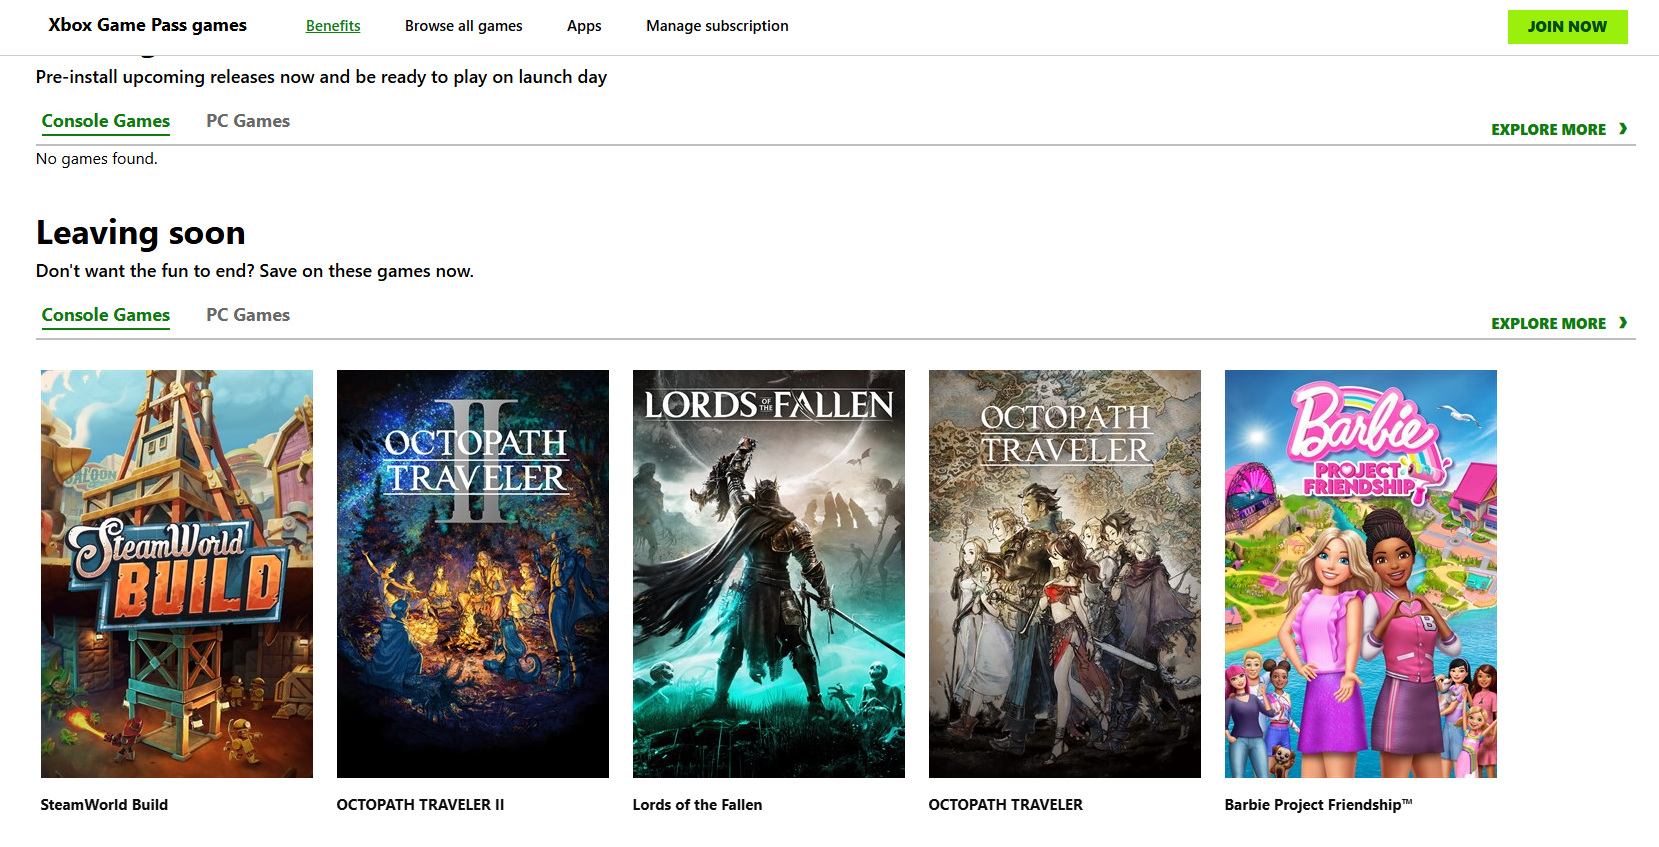This screenshot has height=847, width=1659.
Task: Click Explore More in pre-install section
Action: (x=1558, y=130)
